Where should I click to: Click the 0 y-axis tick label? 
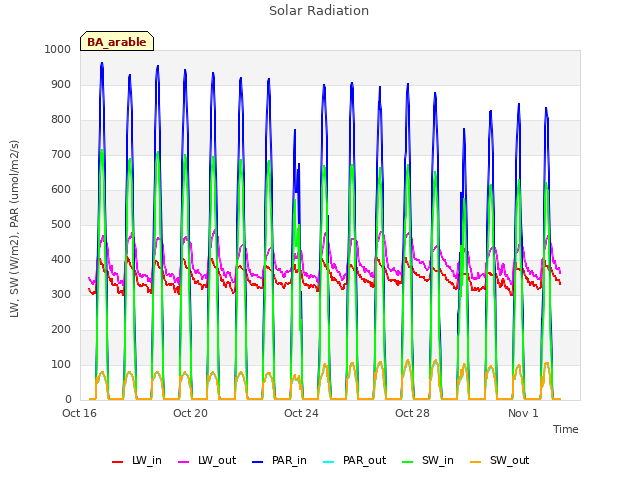(x=68, y=399)
